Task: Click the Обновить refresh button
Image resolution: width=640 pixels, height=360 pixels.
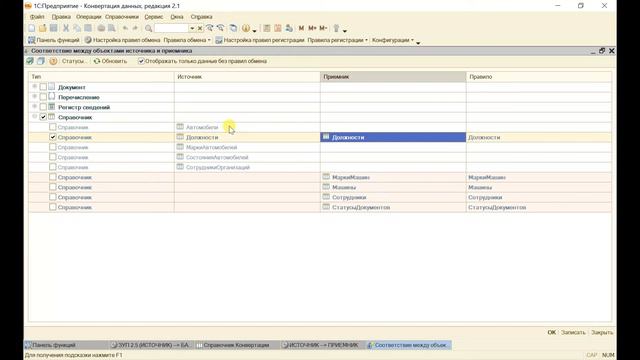Action: point(110,61)
